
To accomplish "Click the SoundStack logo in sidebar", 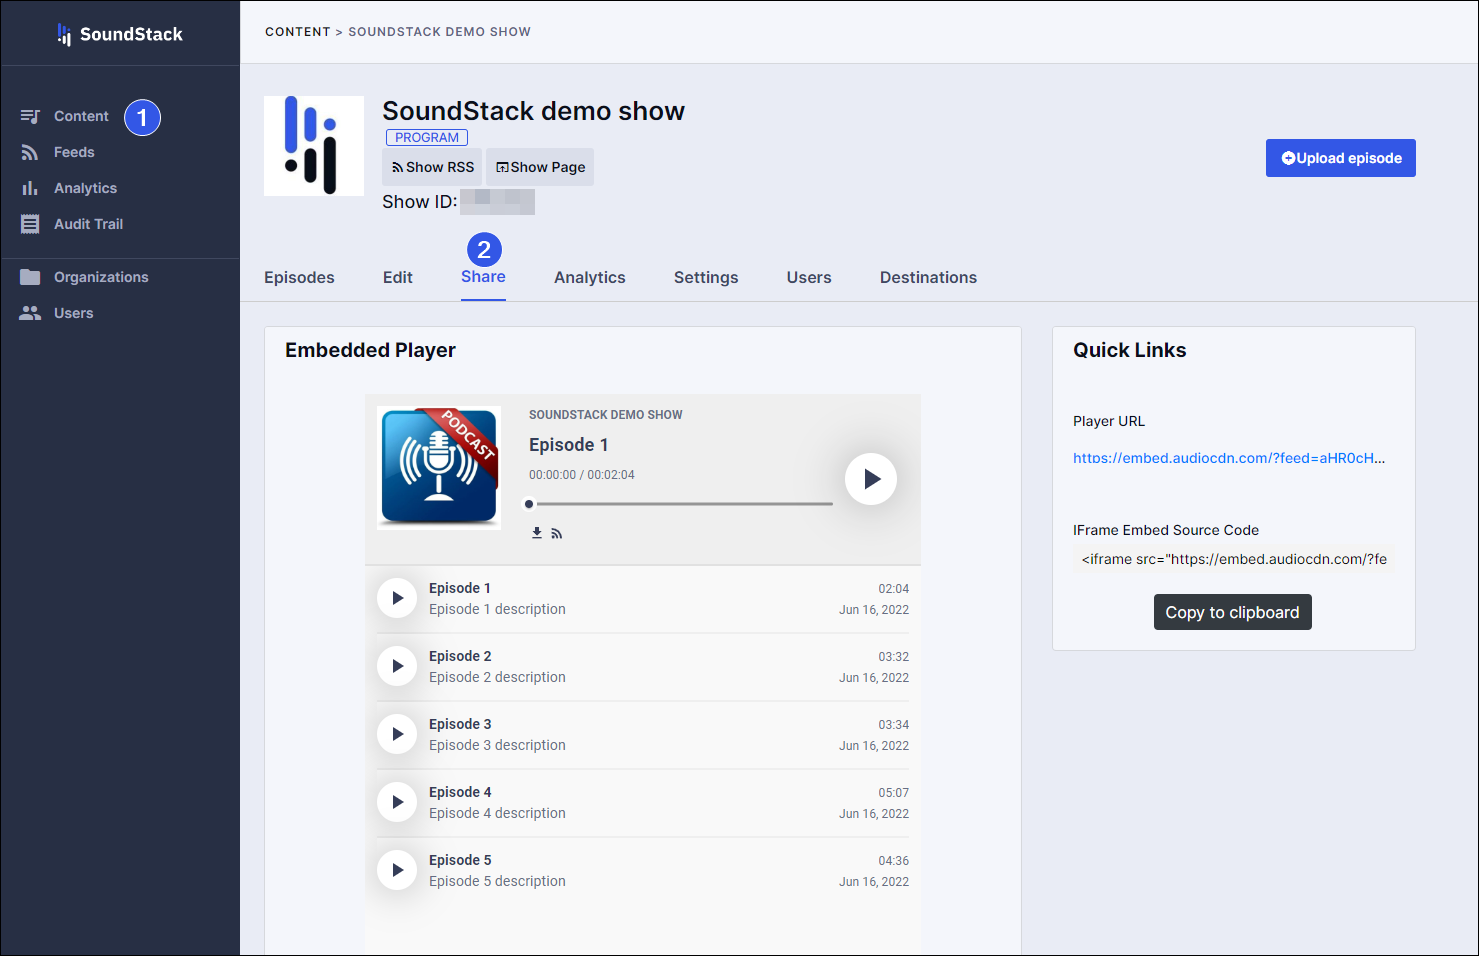I will click(120, 34).
